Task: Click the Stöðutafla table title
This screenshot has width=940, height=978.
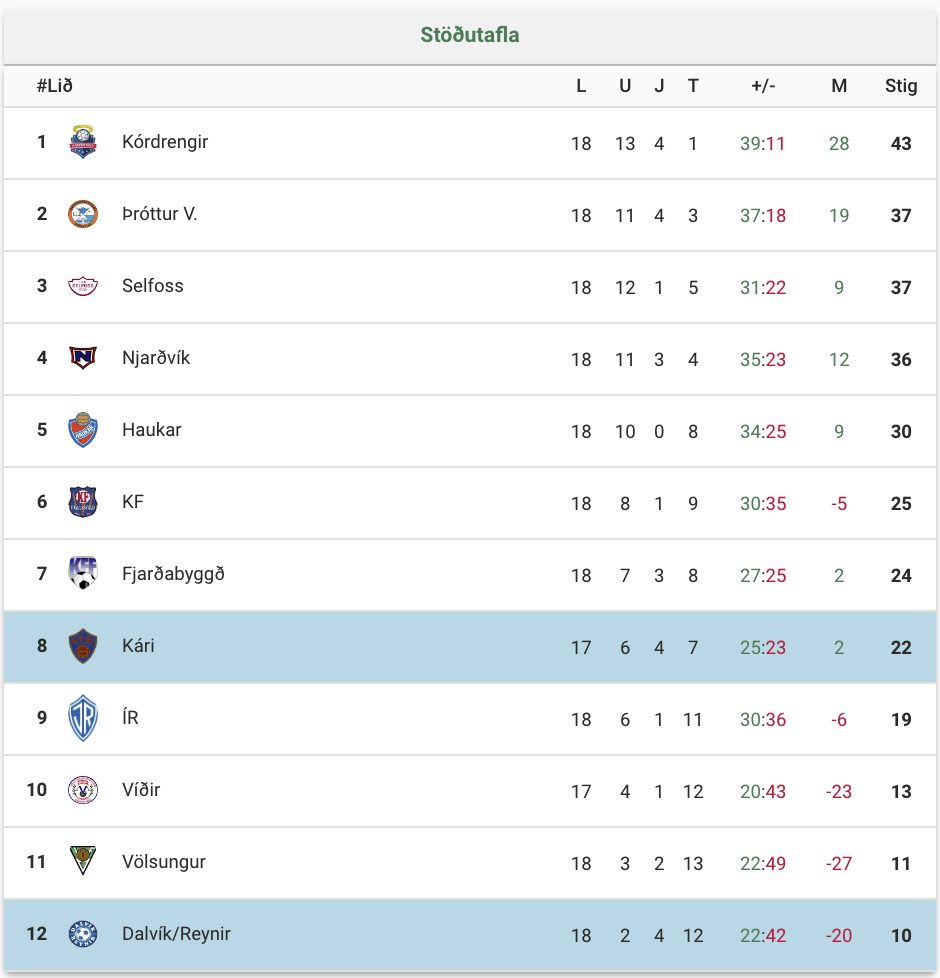Action: (x=470, y=35)
